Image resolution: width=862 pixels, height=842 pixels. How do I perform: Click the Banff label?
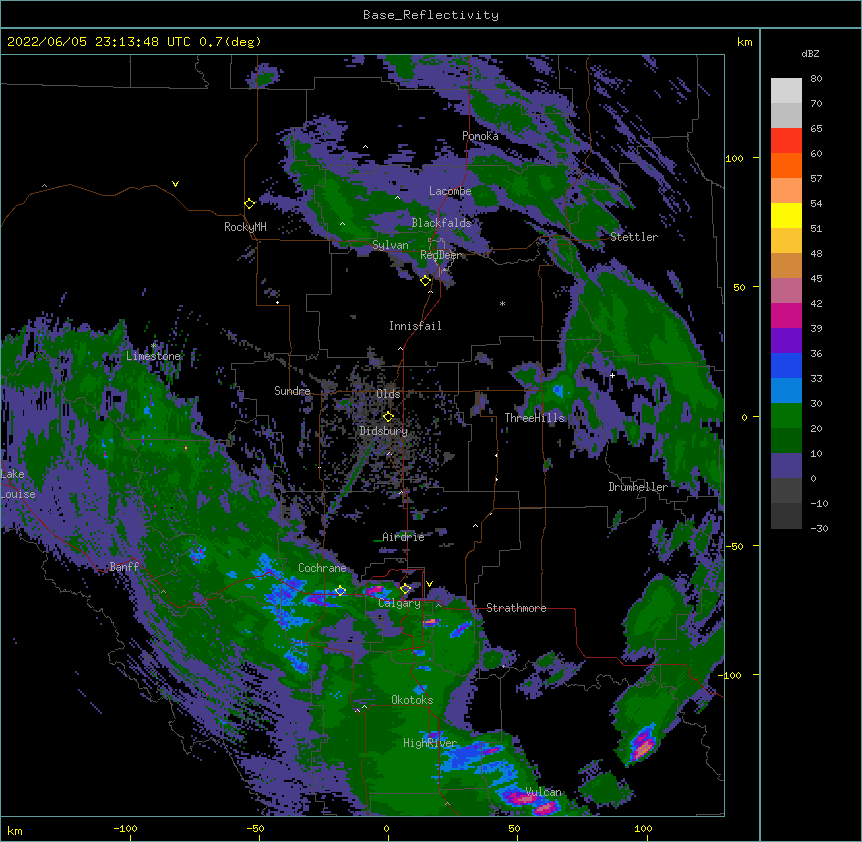click(124, 567)
